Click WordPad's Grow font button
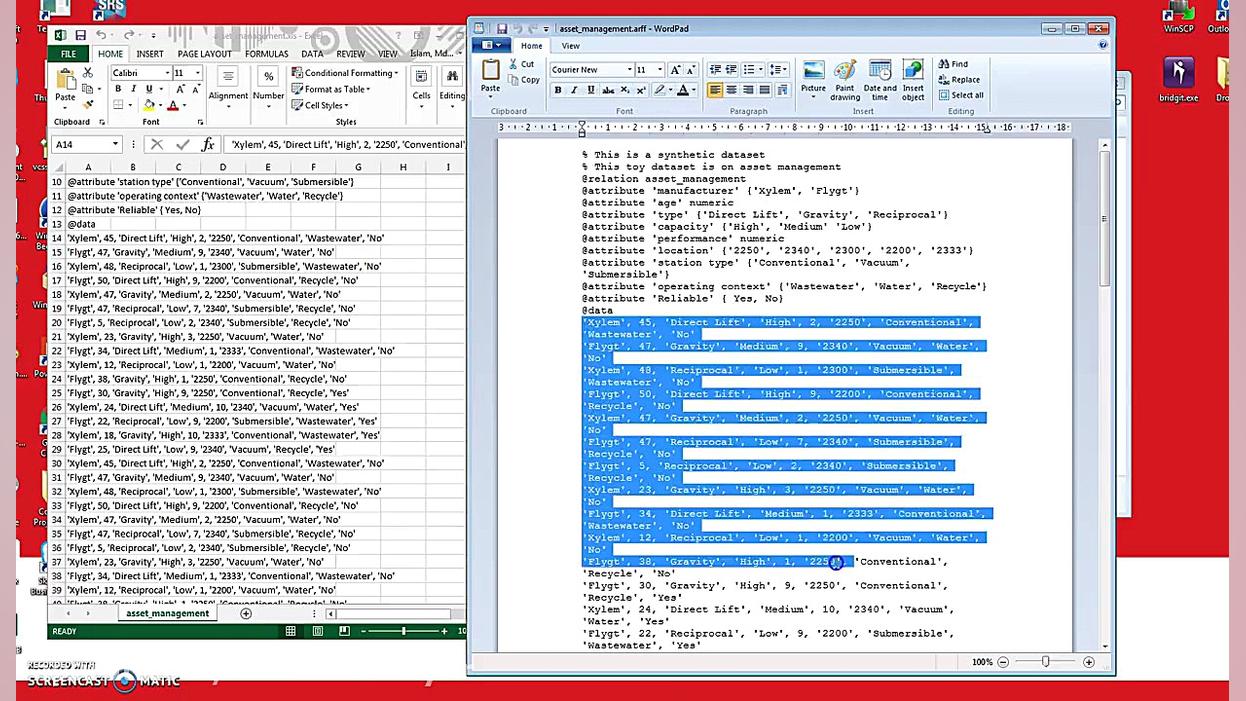 (x=675, y=70)
